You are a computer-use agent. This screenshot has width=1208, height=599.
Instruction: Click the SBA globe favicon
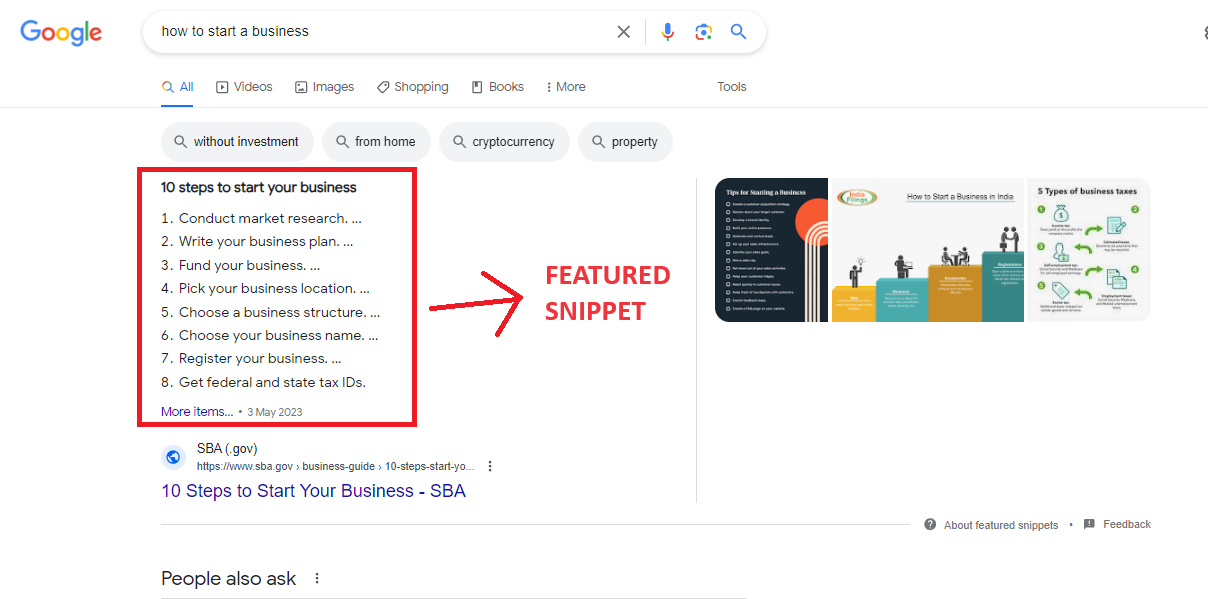174,457
